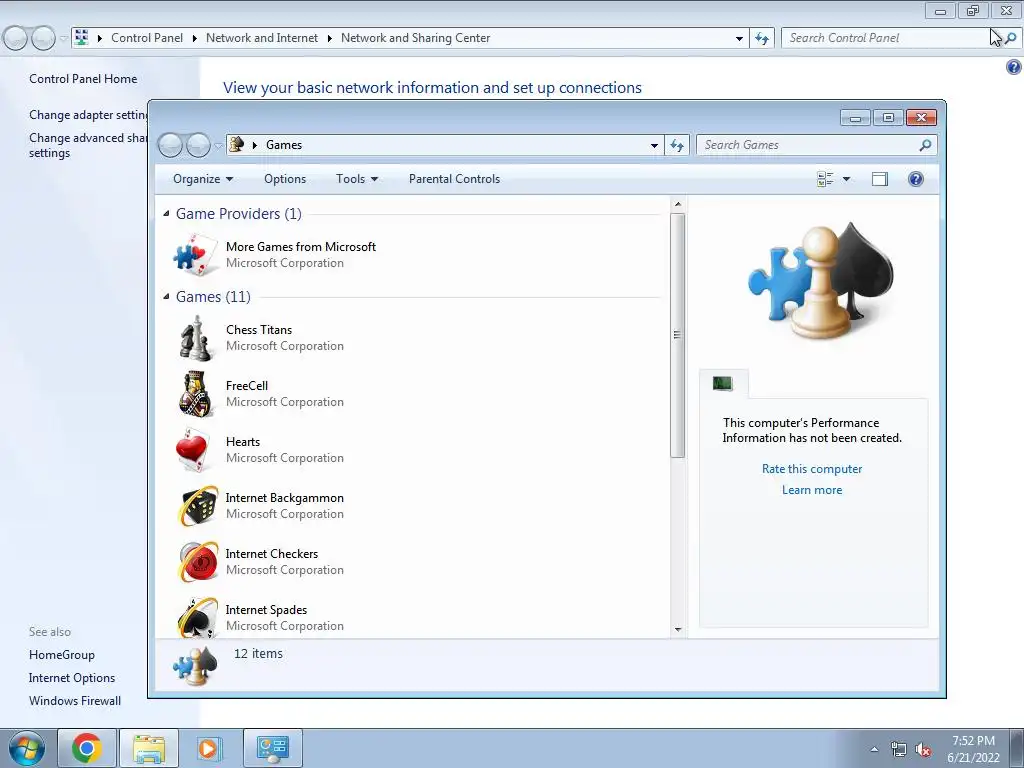The height and width of the screenshot is (768, 1024).
Task: Select More Games from Microsoft icon
Action: 195,255
